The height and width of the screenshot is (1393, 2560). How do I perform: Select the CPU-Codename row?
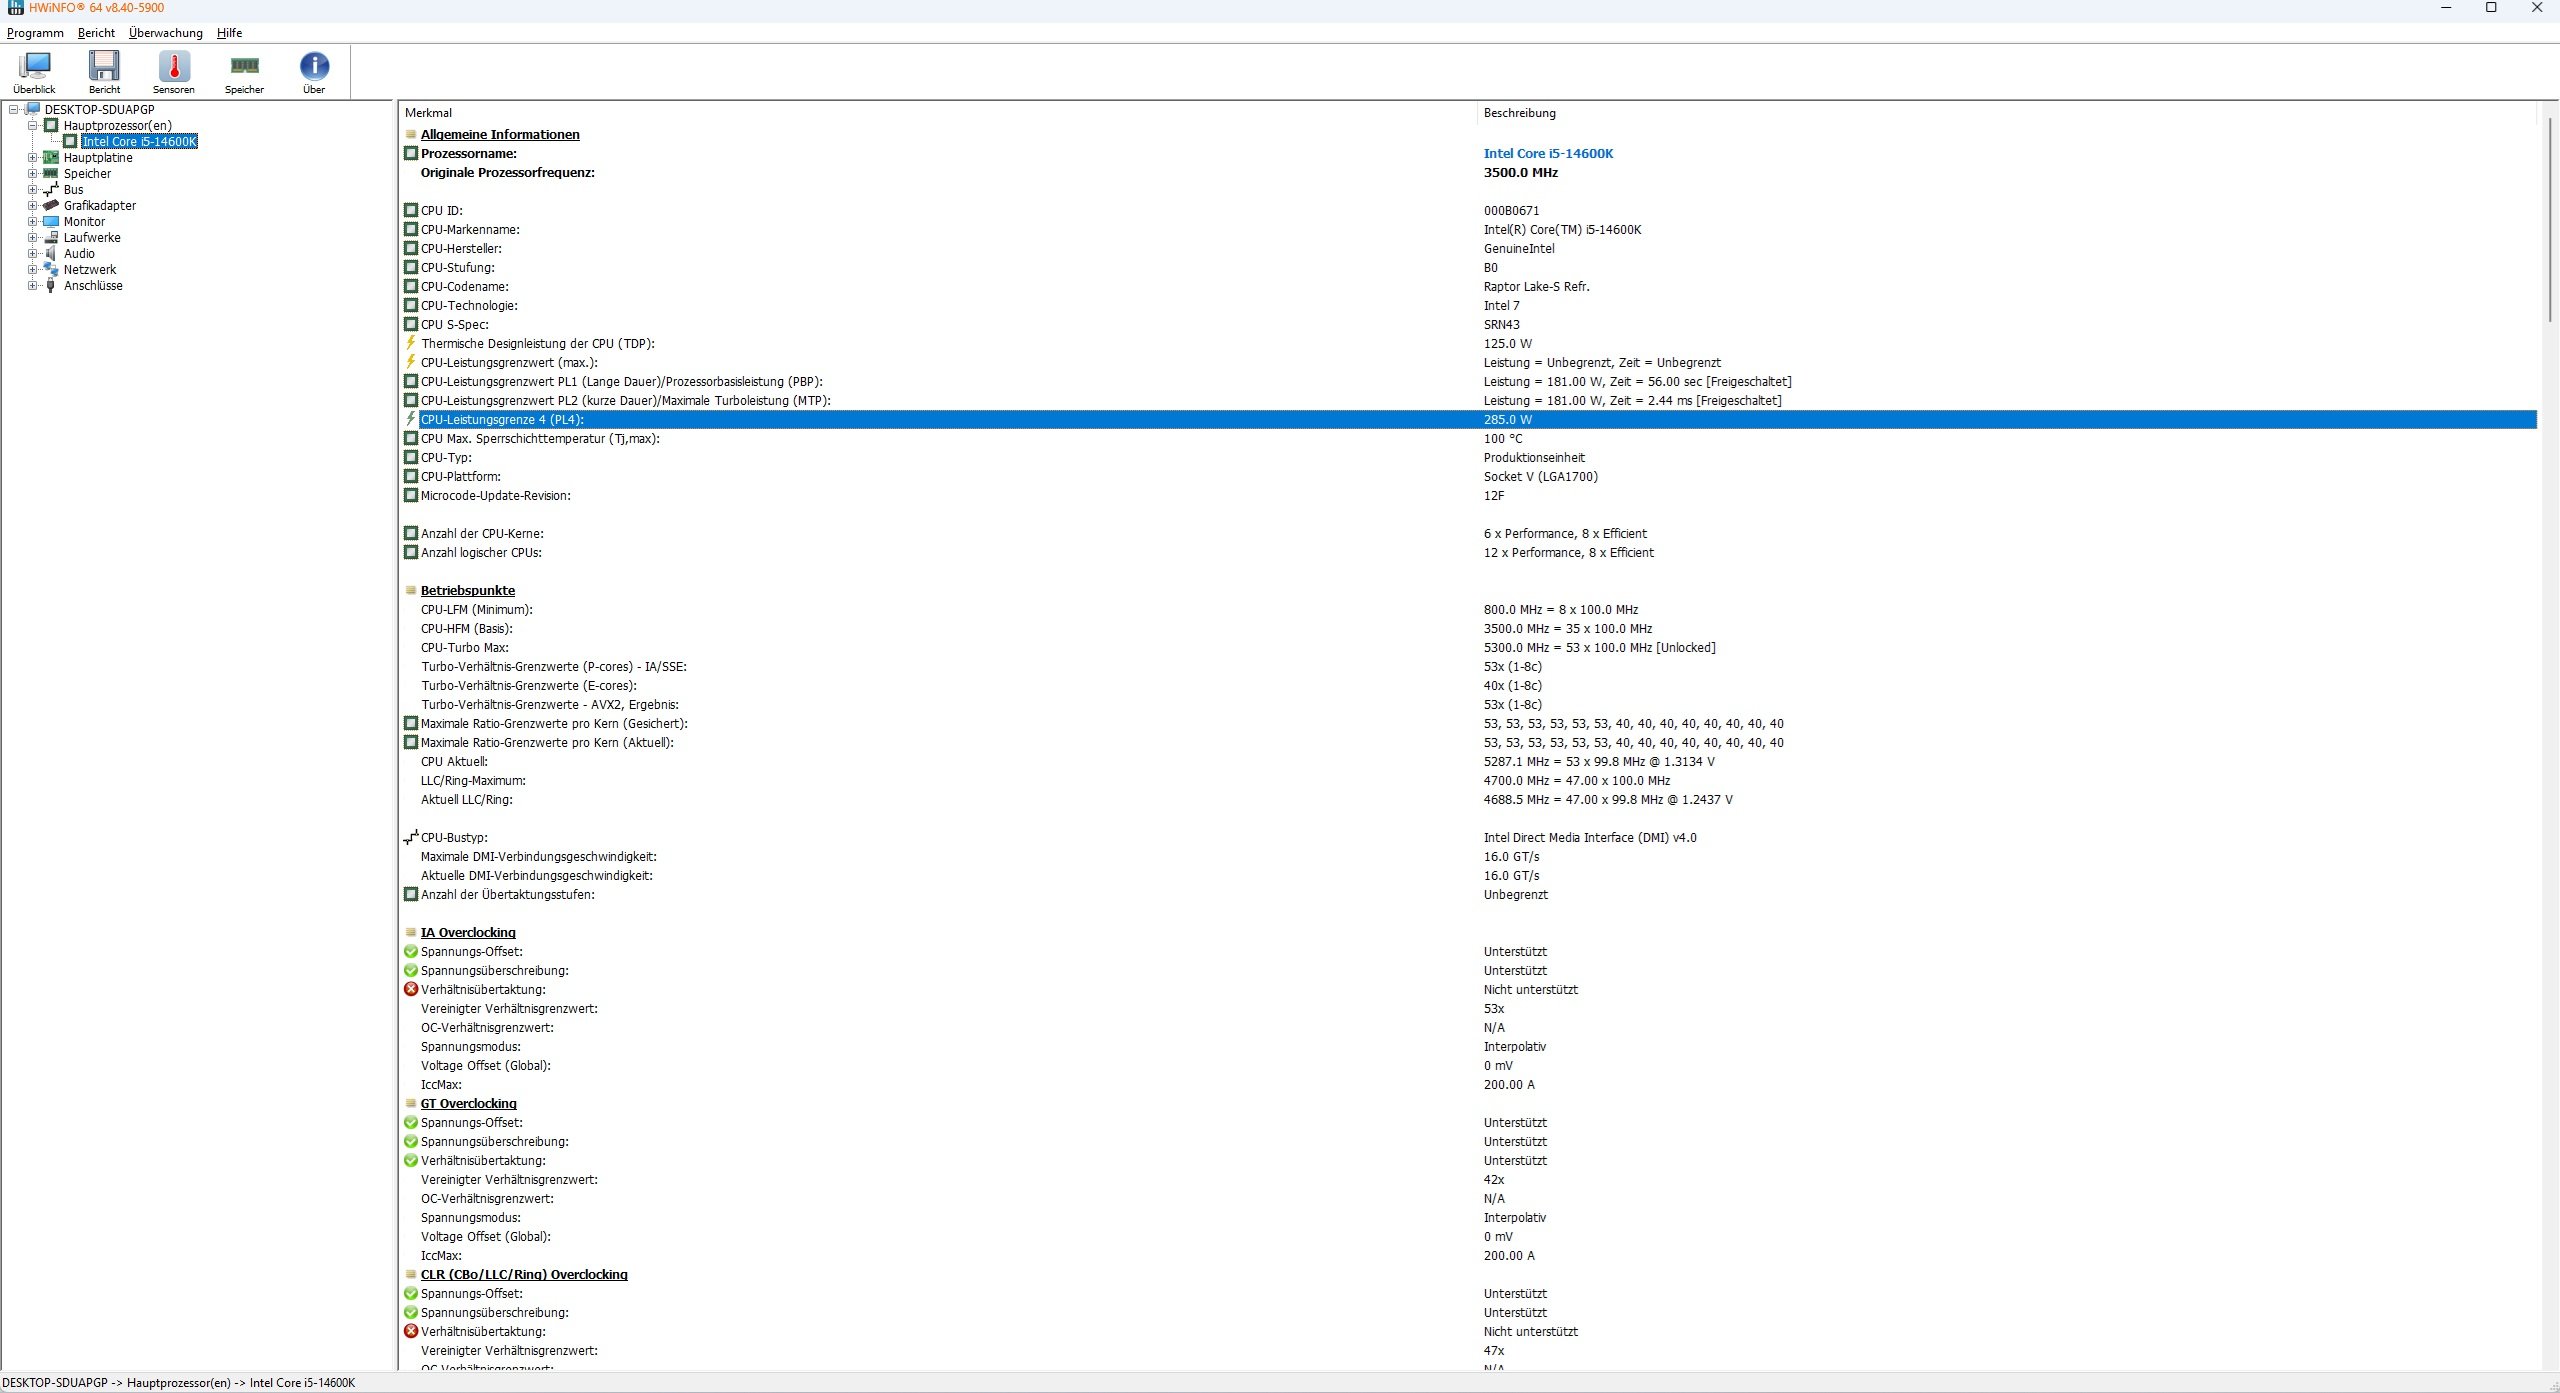[465, 287]
